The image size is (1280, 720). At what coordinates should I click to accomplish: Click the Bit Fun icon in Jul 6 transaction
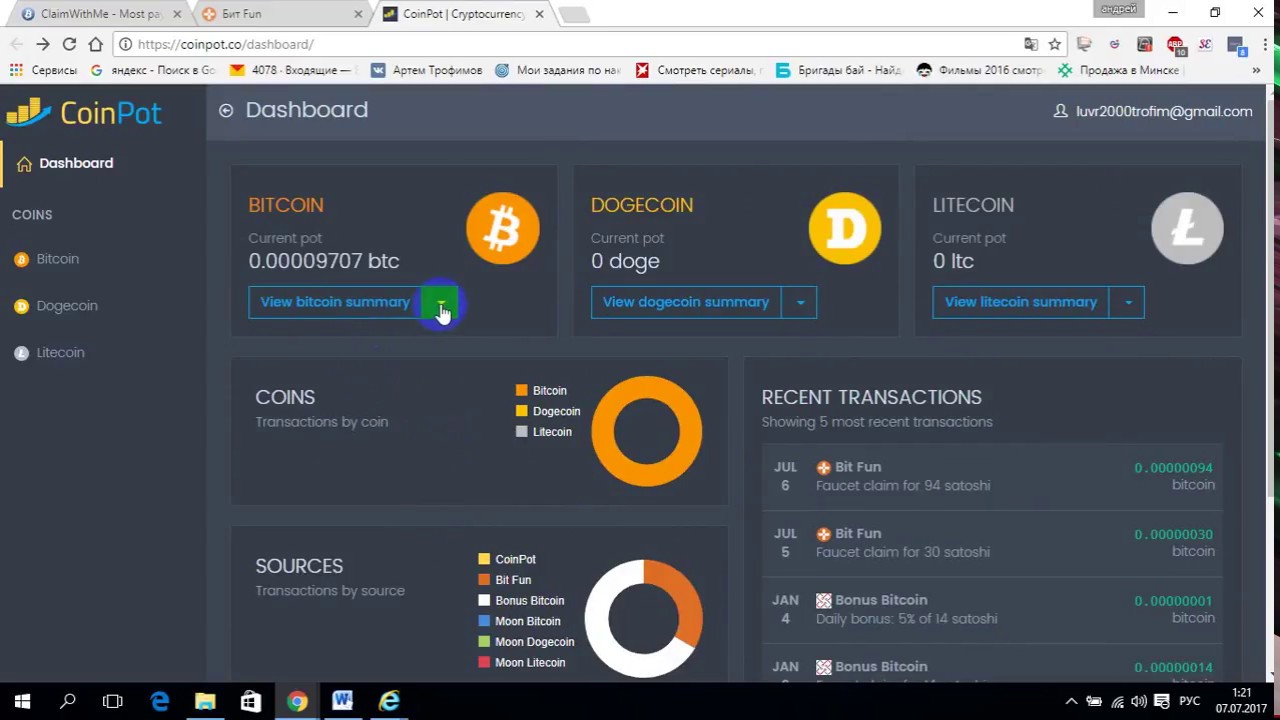(824, 467)
